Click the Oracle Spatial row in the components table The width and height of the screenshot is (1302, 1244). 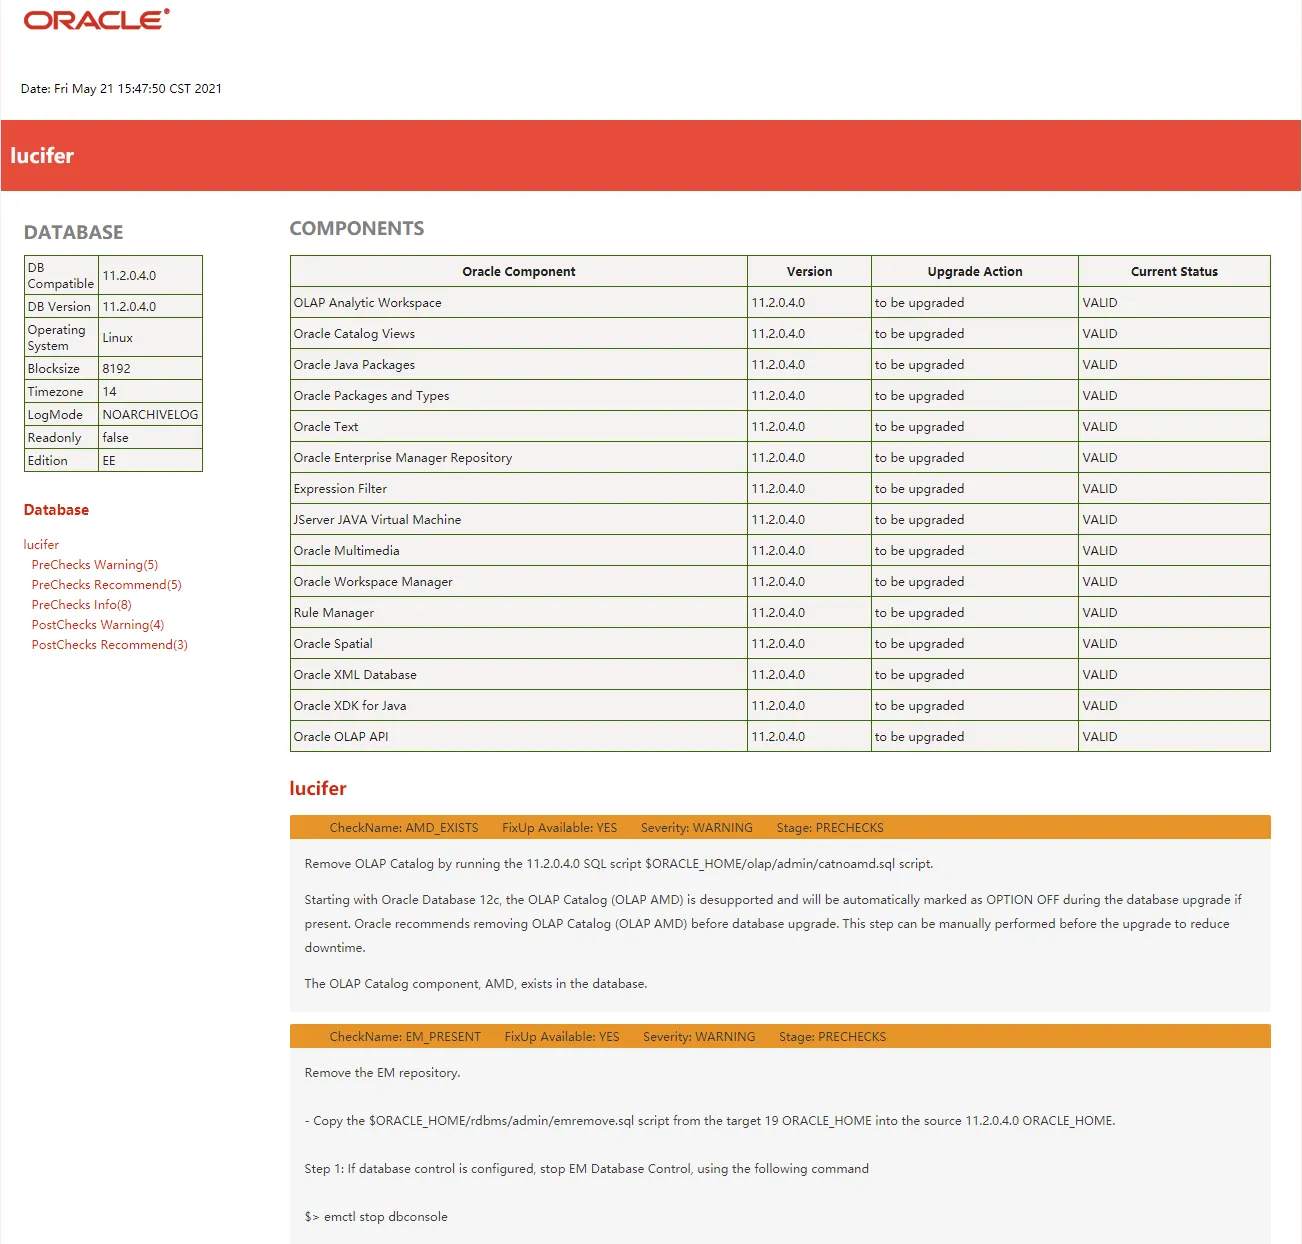[334, 643]
